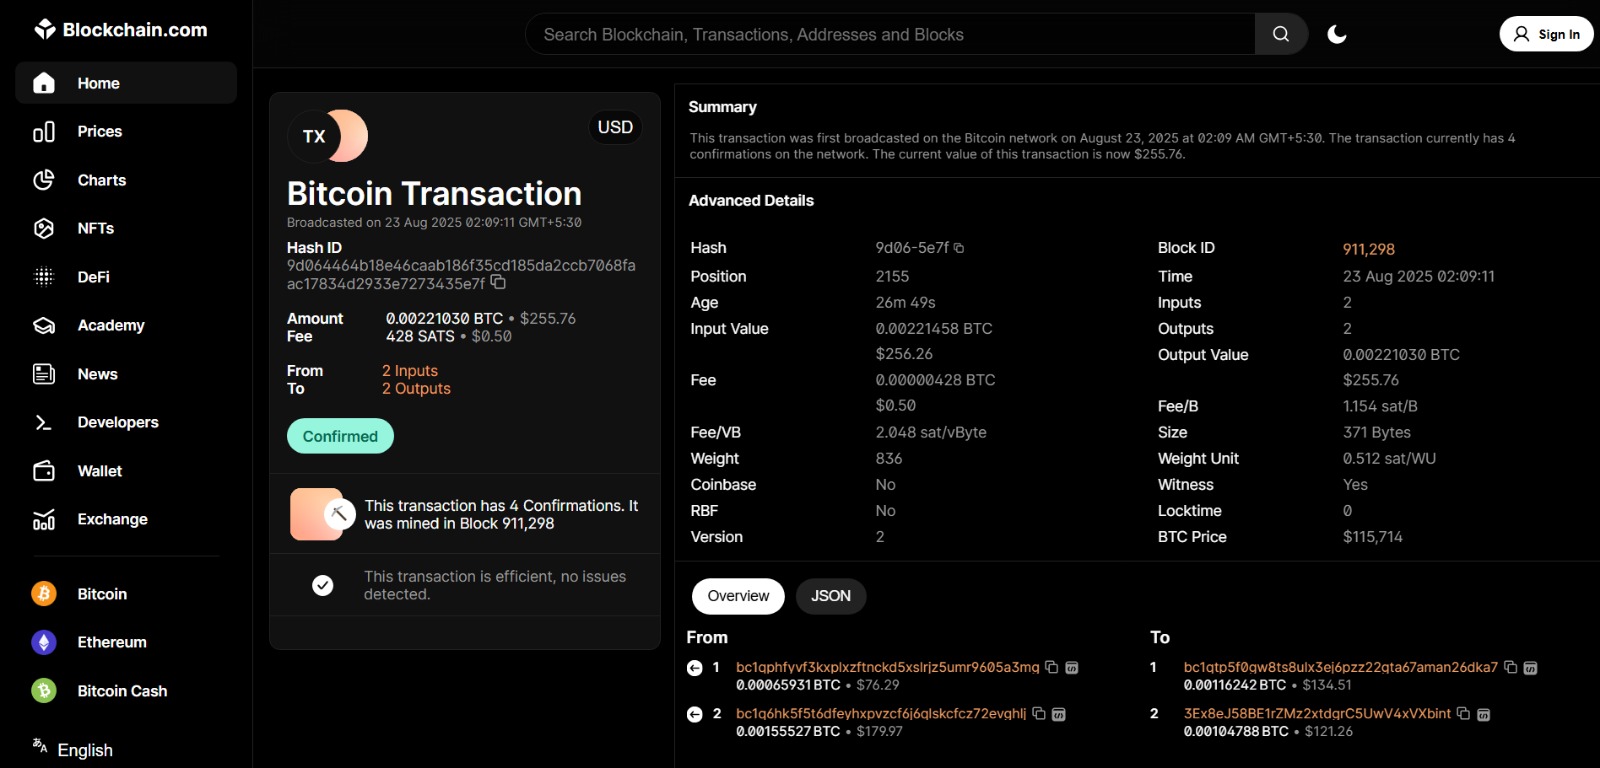Click the search magnifier button

(1281, 34)
